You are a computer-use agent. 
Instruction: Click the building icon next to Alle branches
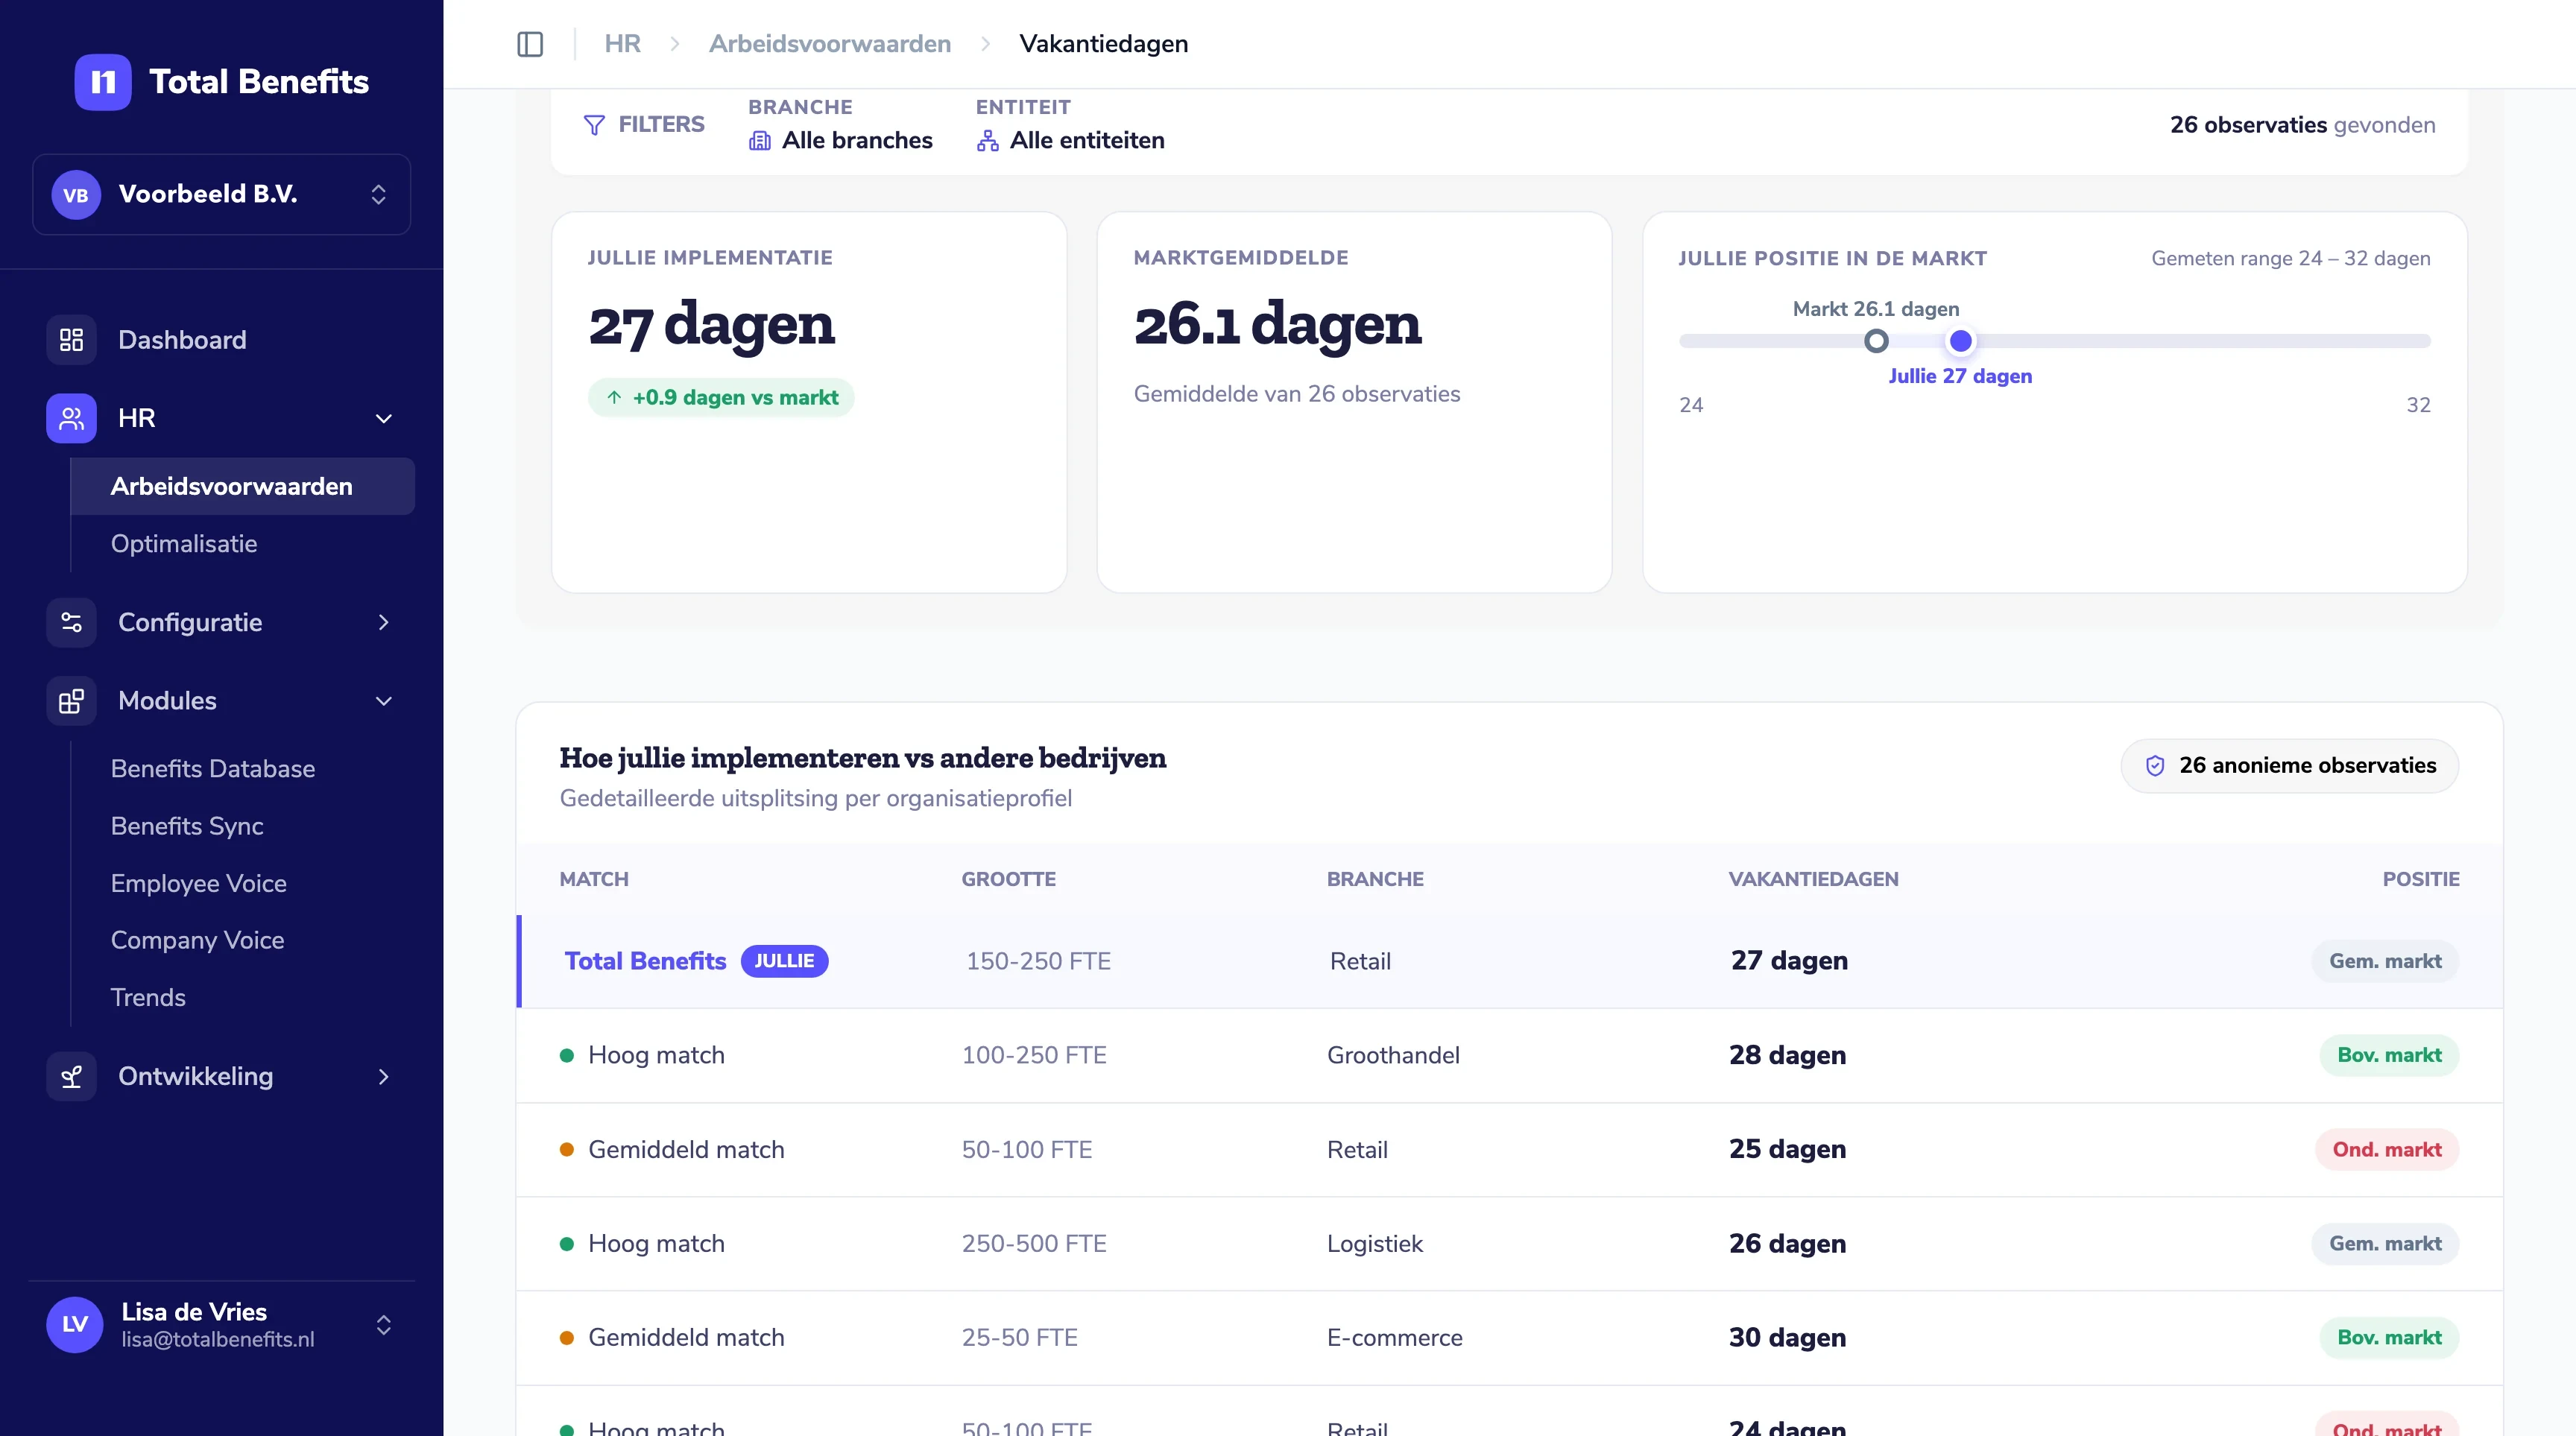click(x=760, y=141)
